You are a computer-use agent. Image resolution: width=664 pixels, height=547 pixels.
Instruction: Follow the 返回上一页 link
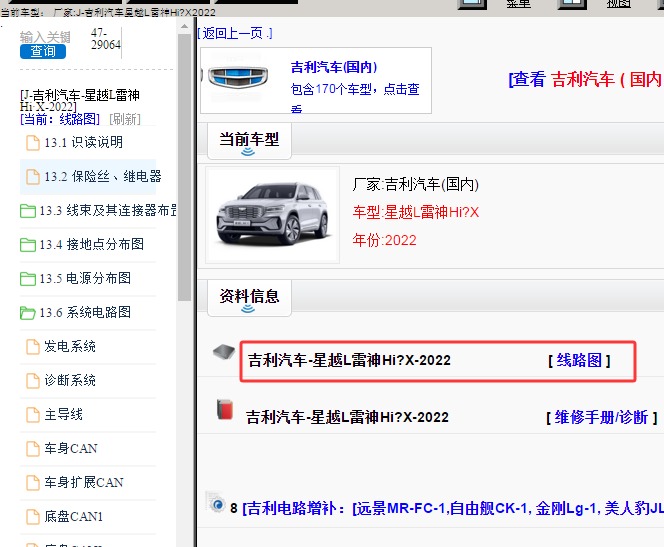[x=235, y=33]
